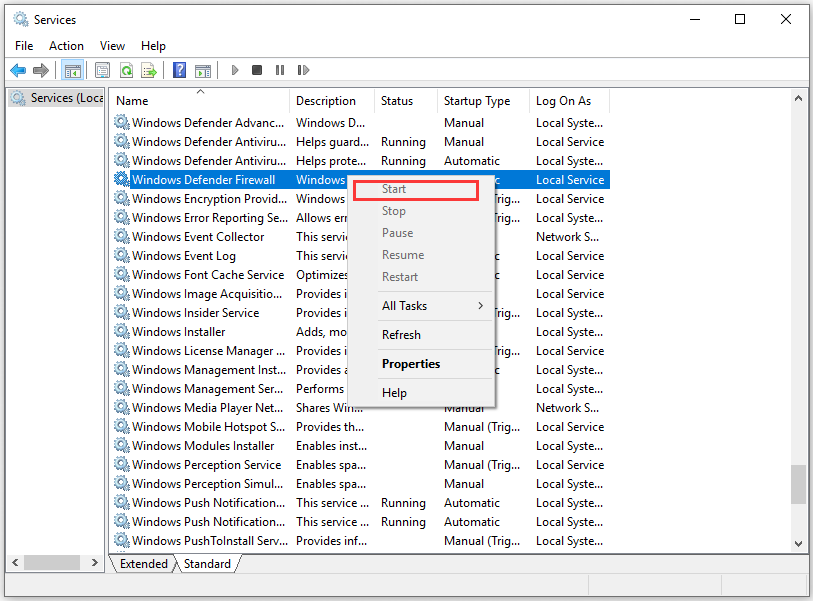This screenshot has height=601, width=813.
Task: Click gear icon of Windows Defender Firewall row
Action: pos(122,179)
